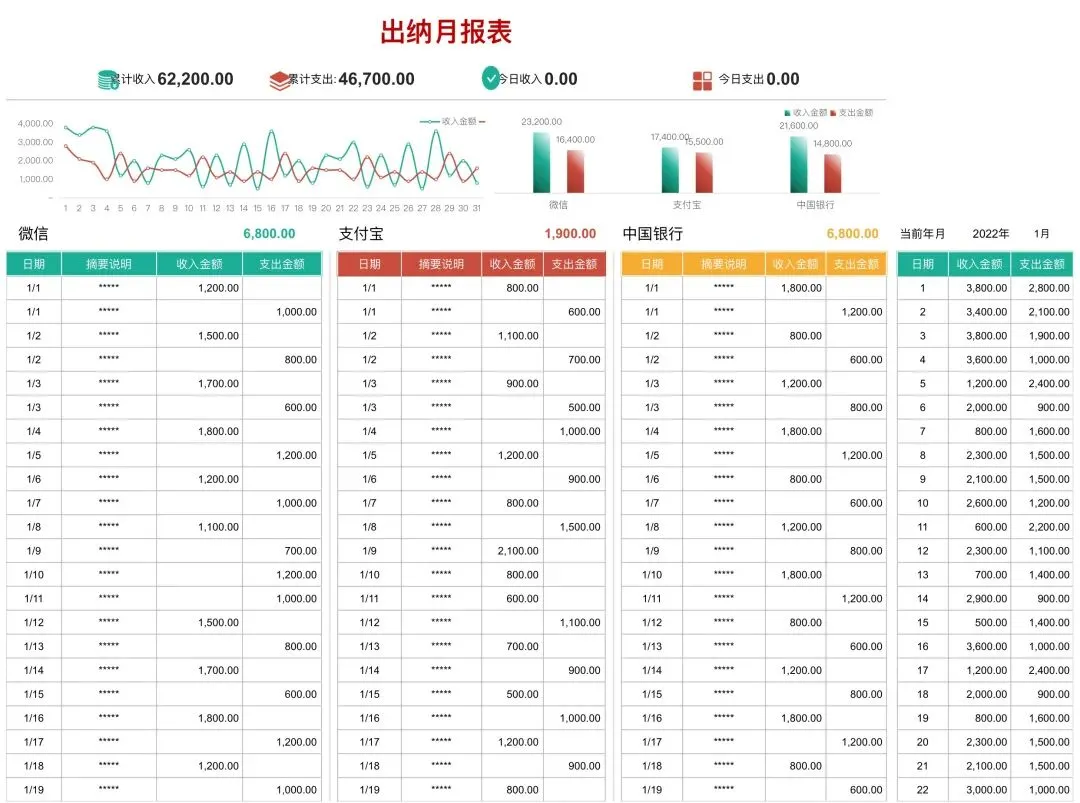Click the 1,000.00 axis label on line chart

tap(37, 178)
